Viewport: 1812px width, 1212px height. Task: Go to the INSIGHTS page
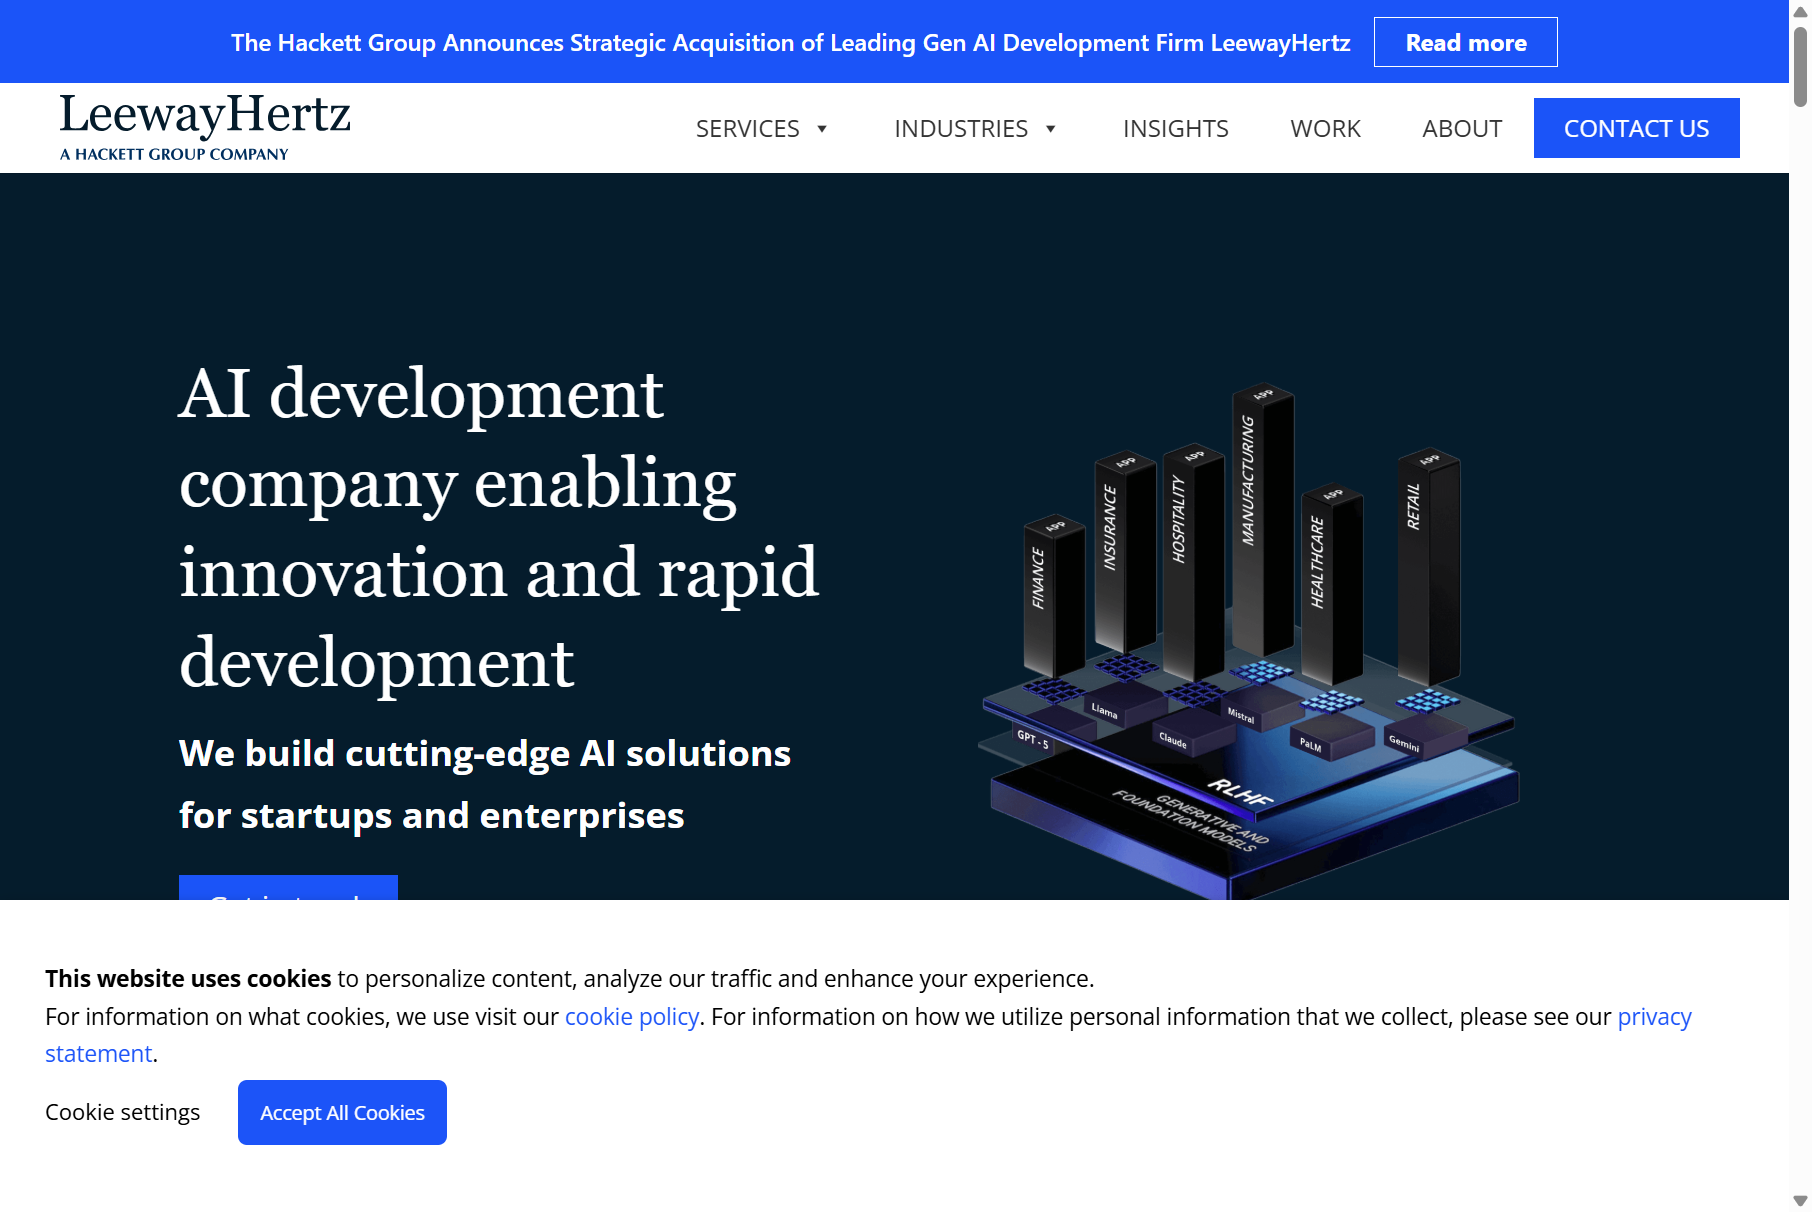click(1175, 129)
